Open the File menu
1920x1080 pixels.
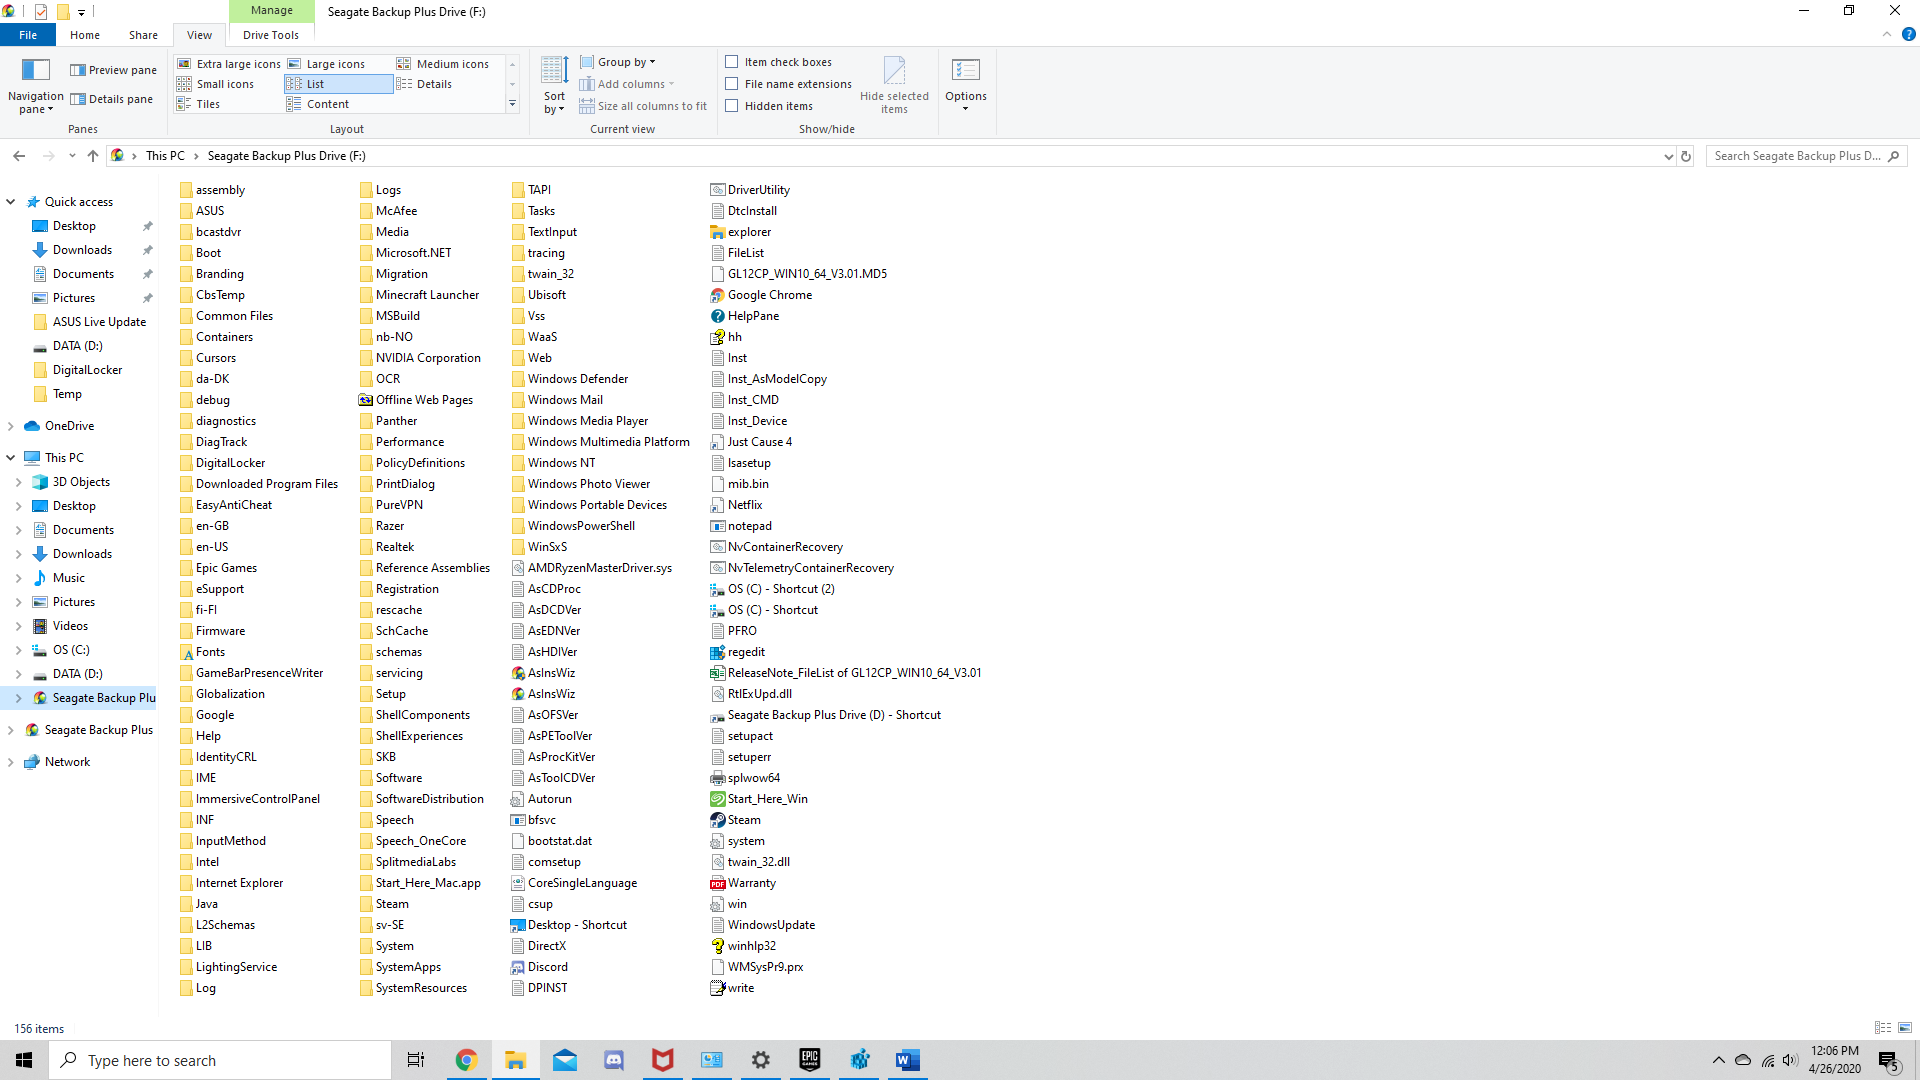[28, 35]
